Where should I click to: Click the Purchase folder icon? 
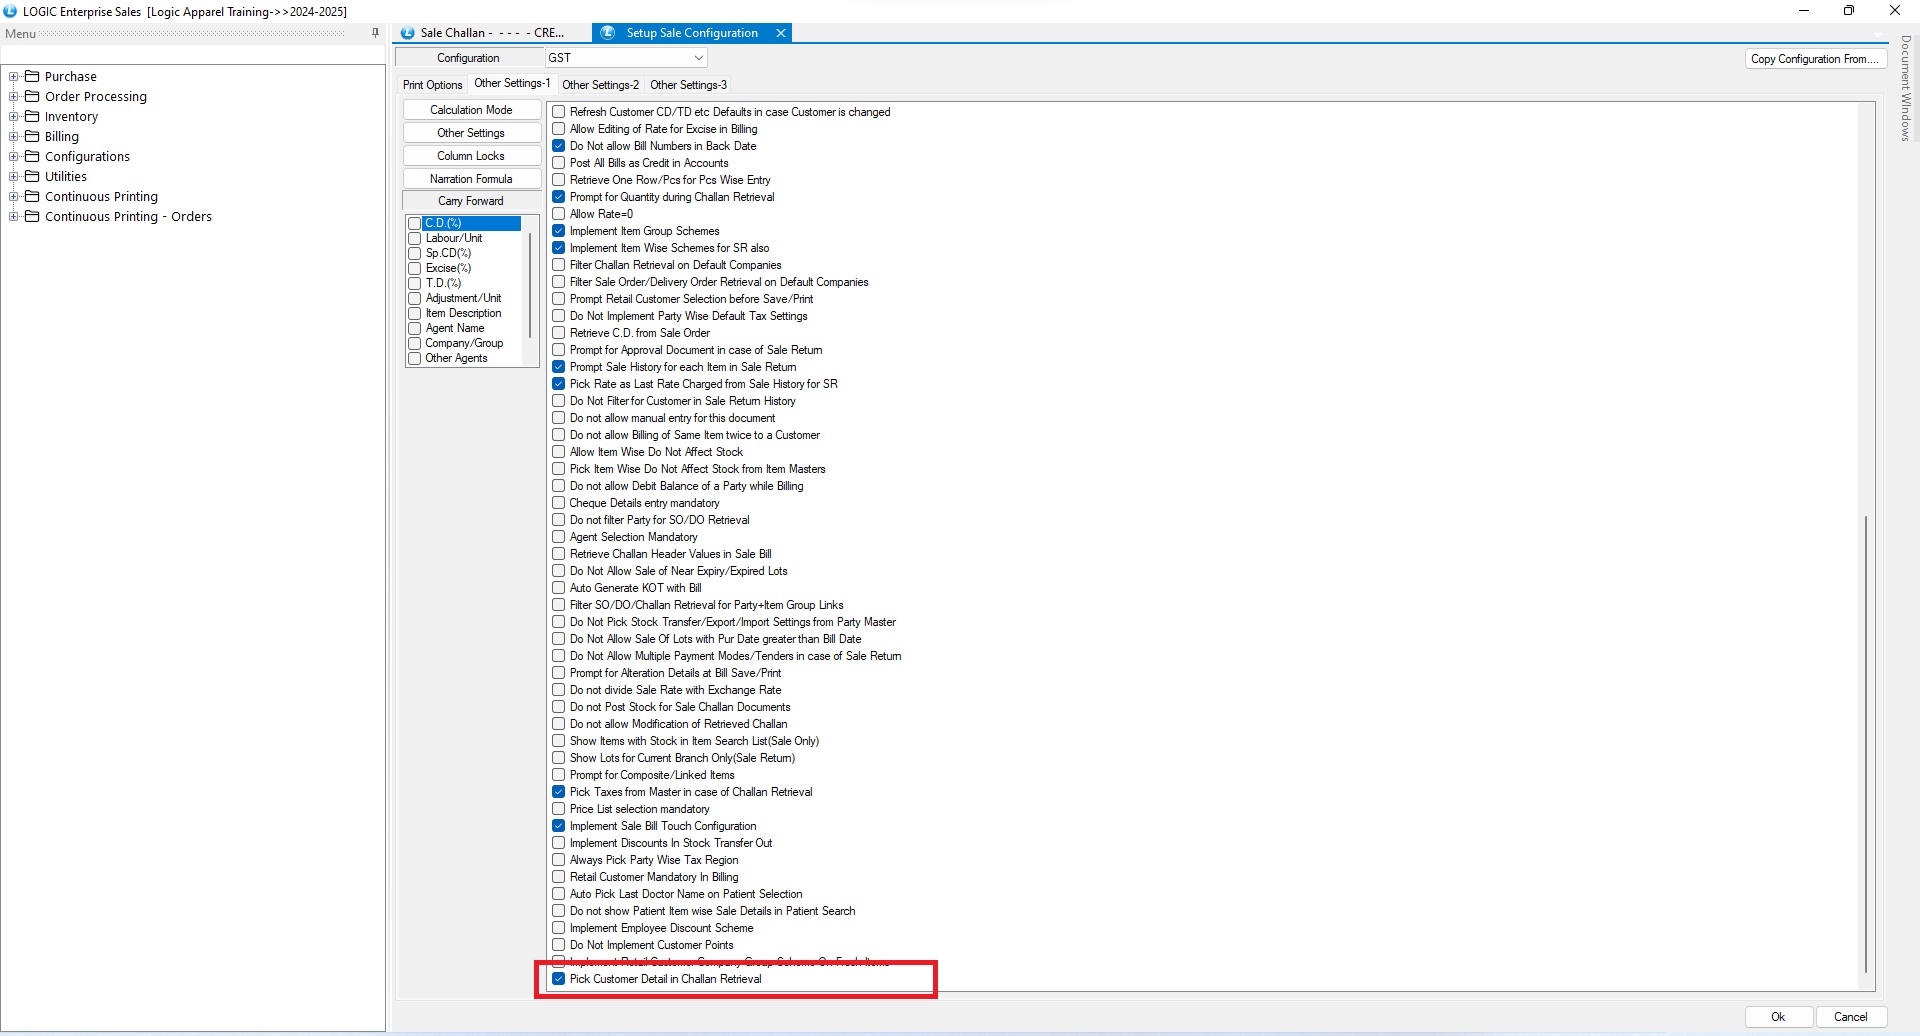(x=32, y=76)
